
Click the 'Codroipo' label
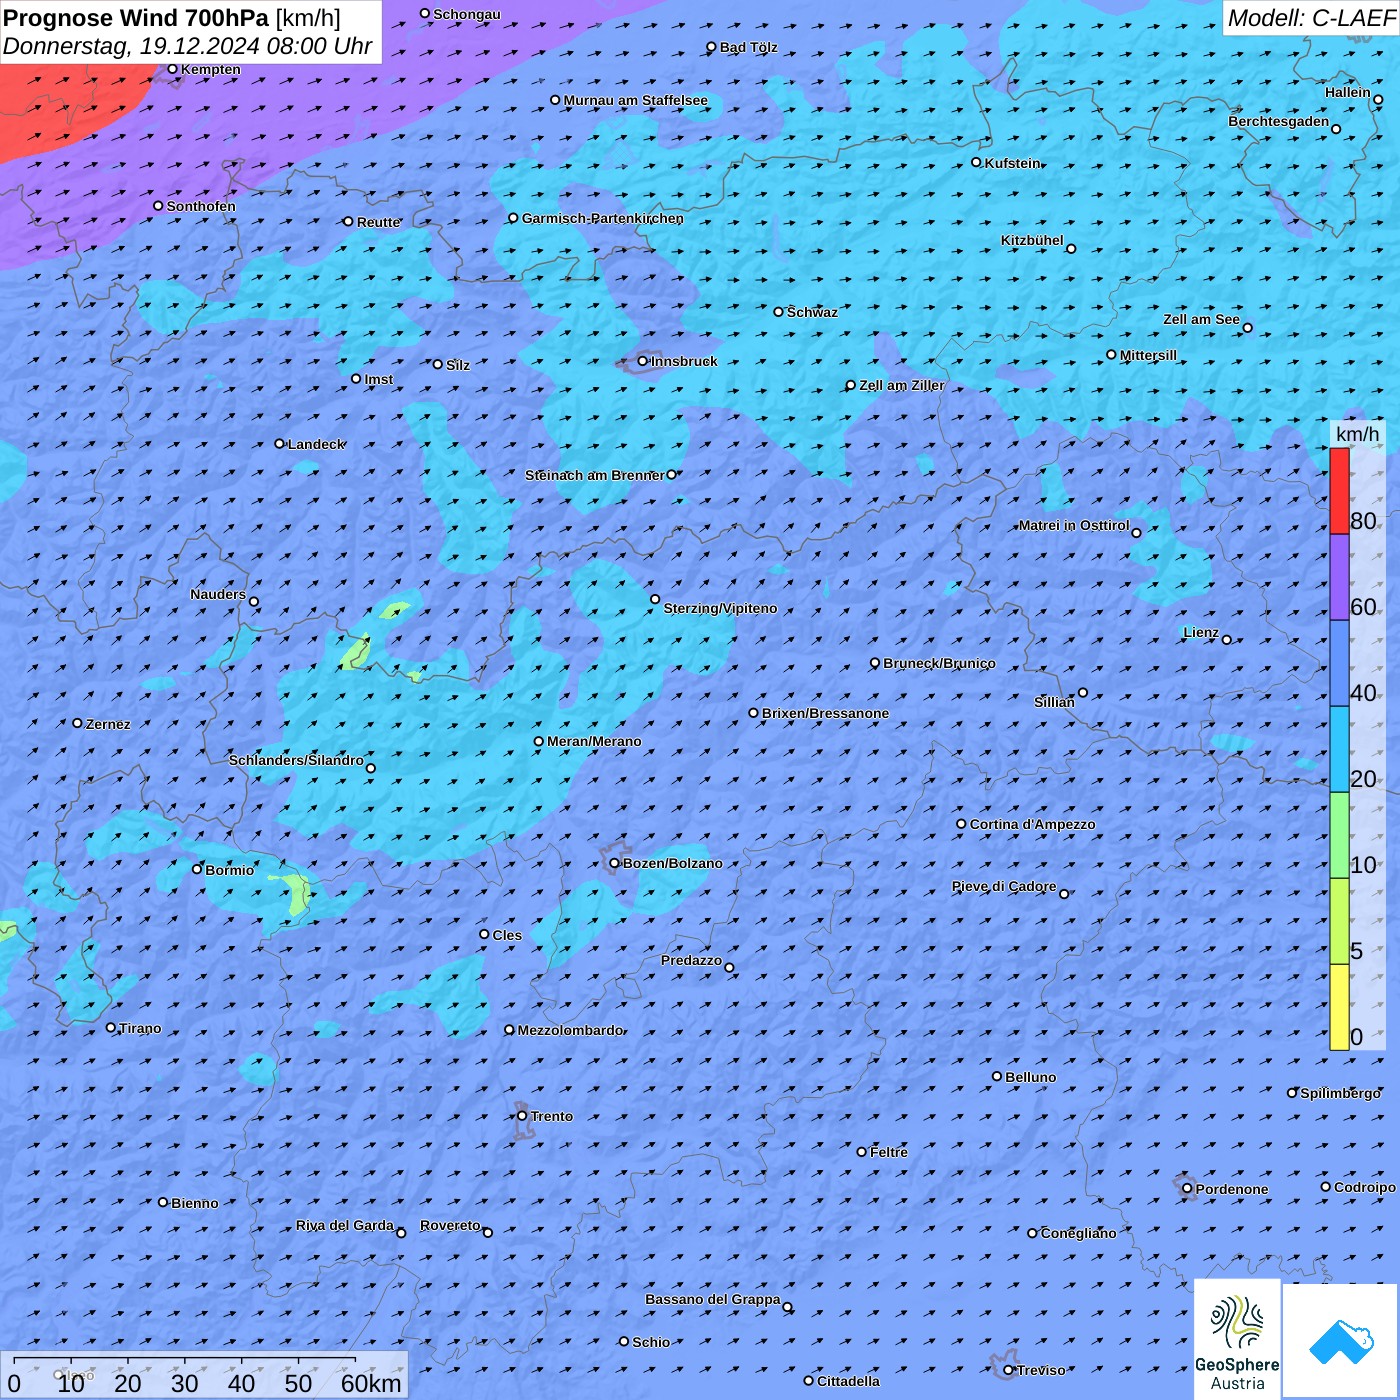coord(1365,1187)
